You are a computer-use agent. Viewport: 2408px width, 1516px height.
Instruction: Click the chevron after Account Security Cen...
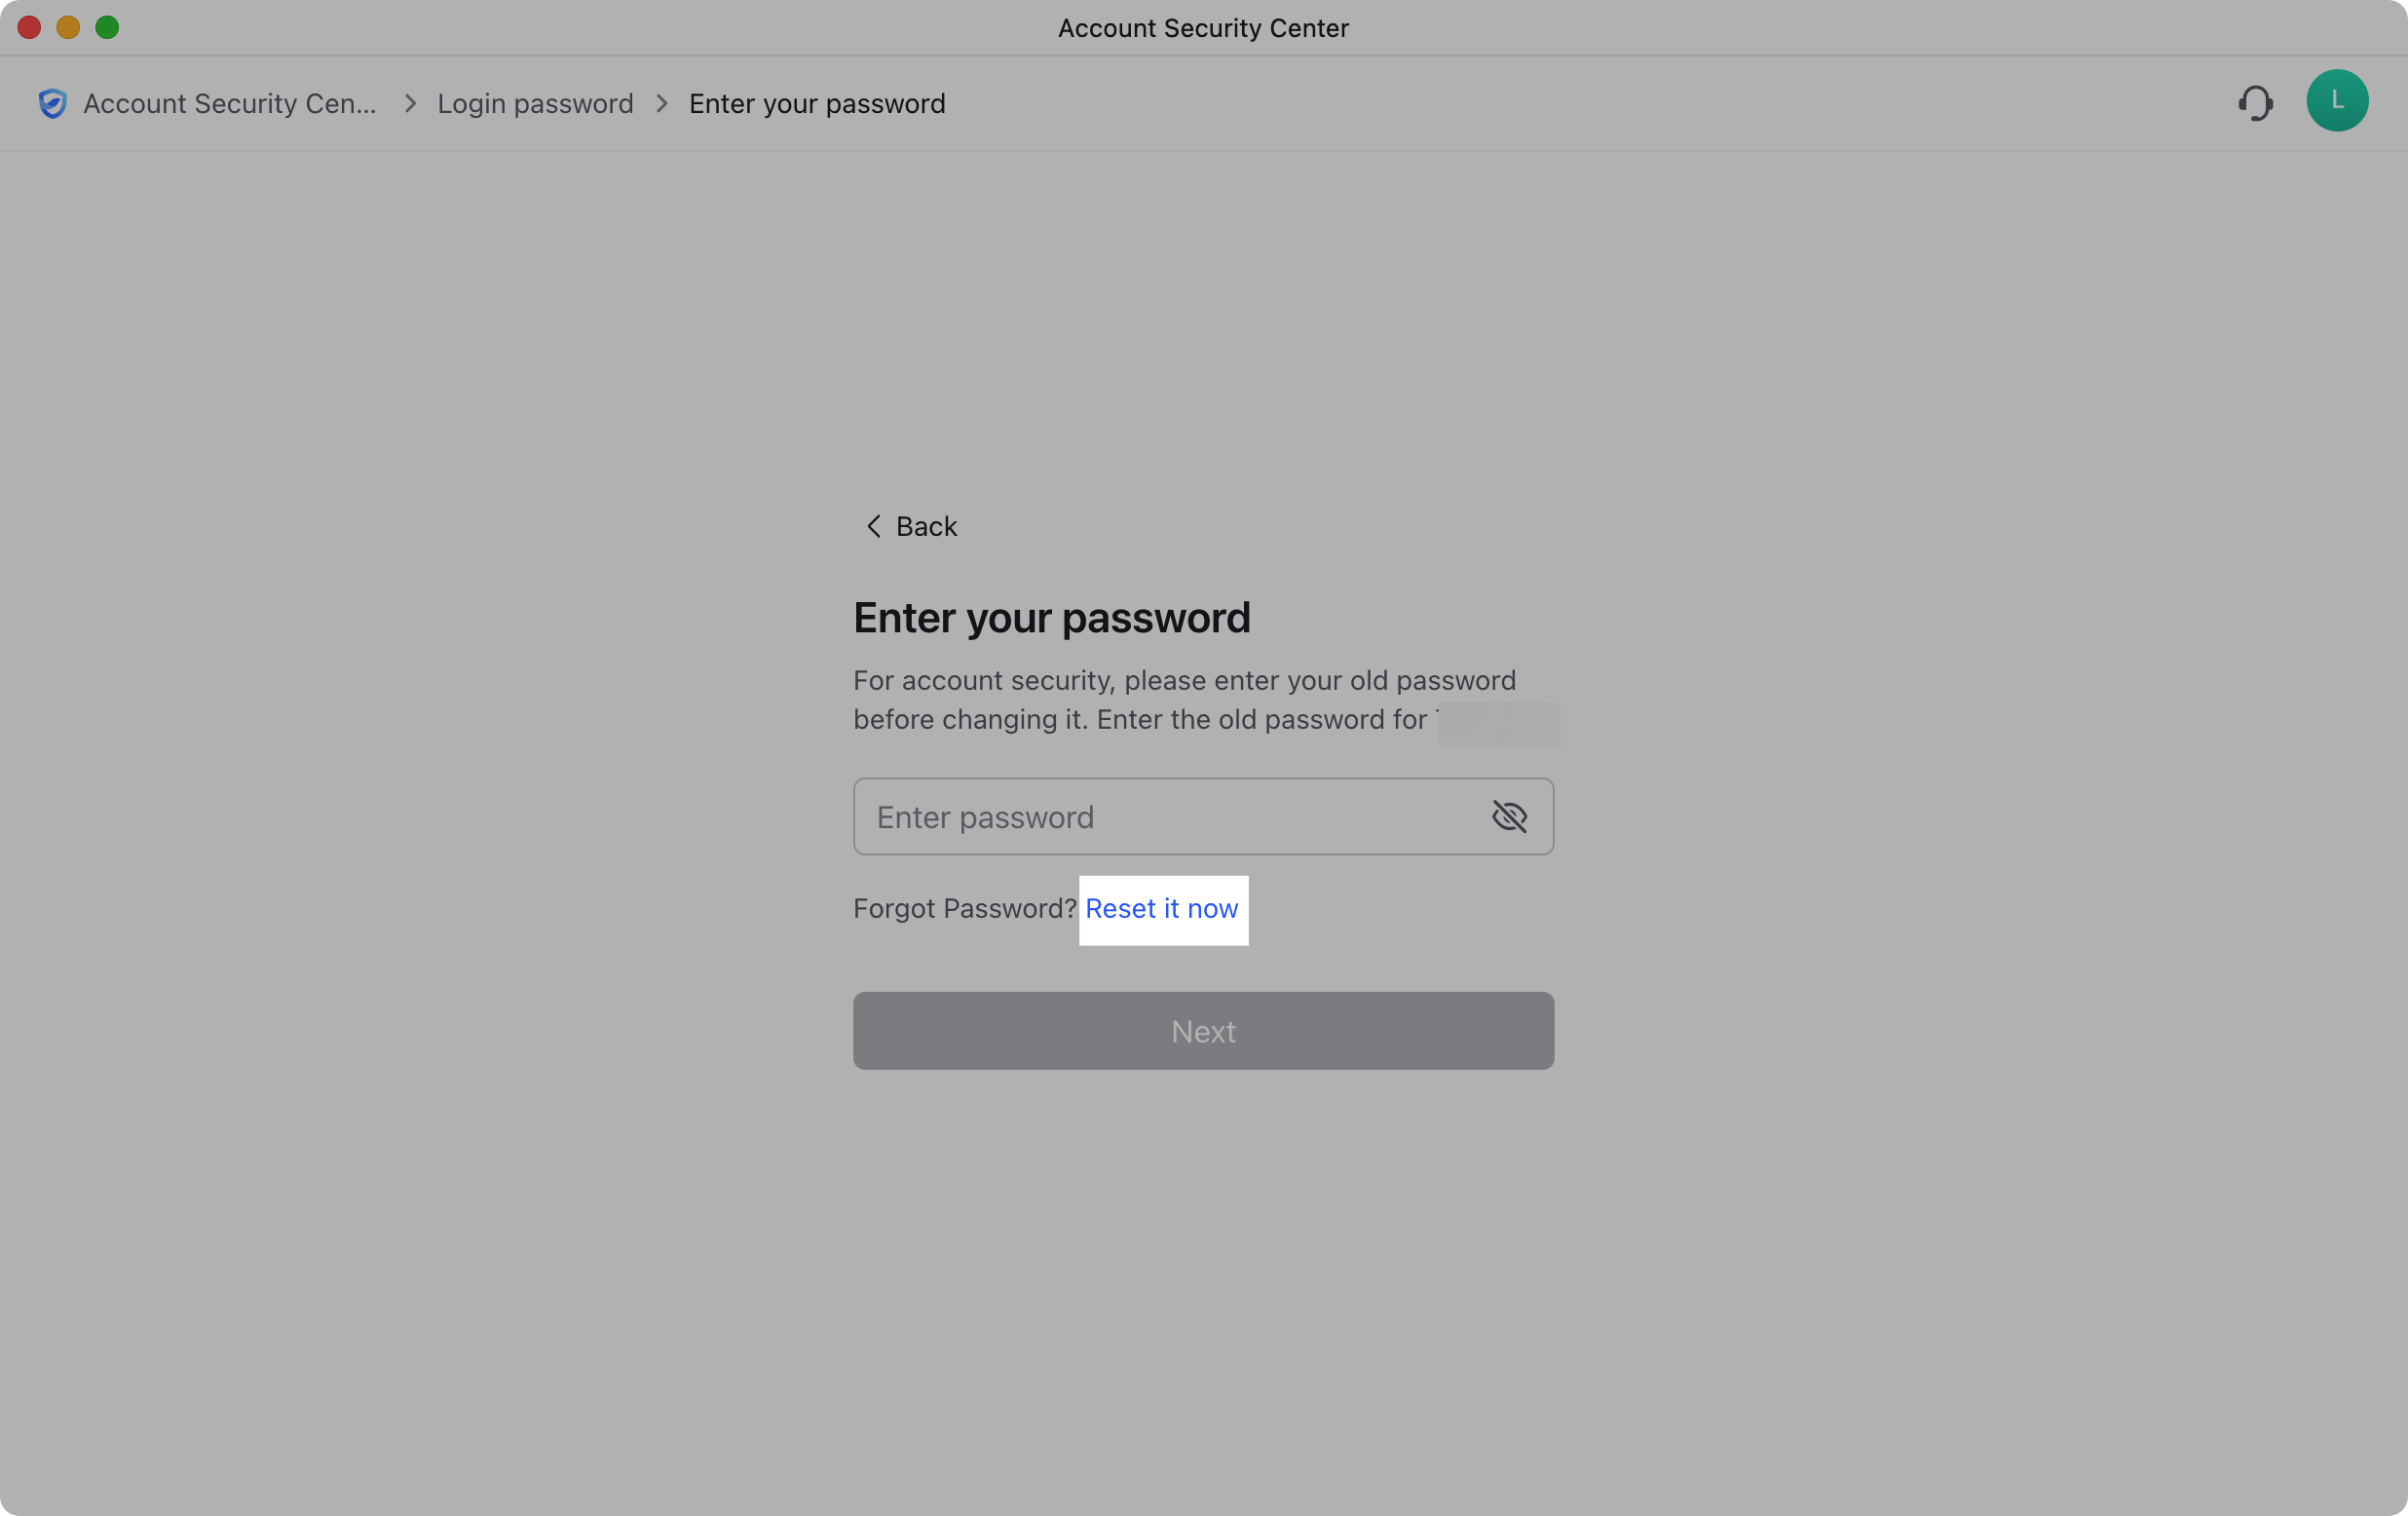[x=409, y=103]
